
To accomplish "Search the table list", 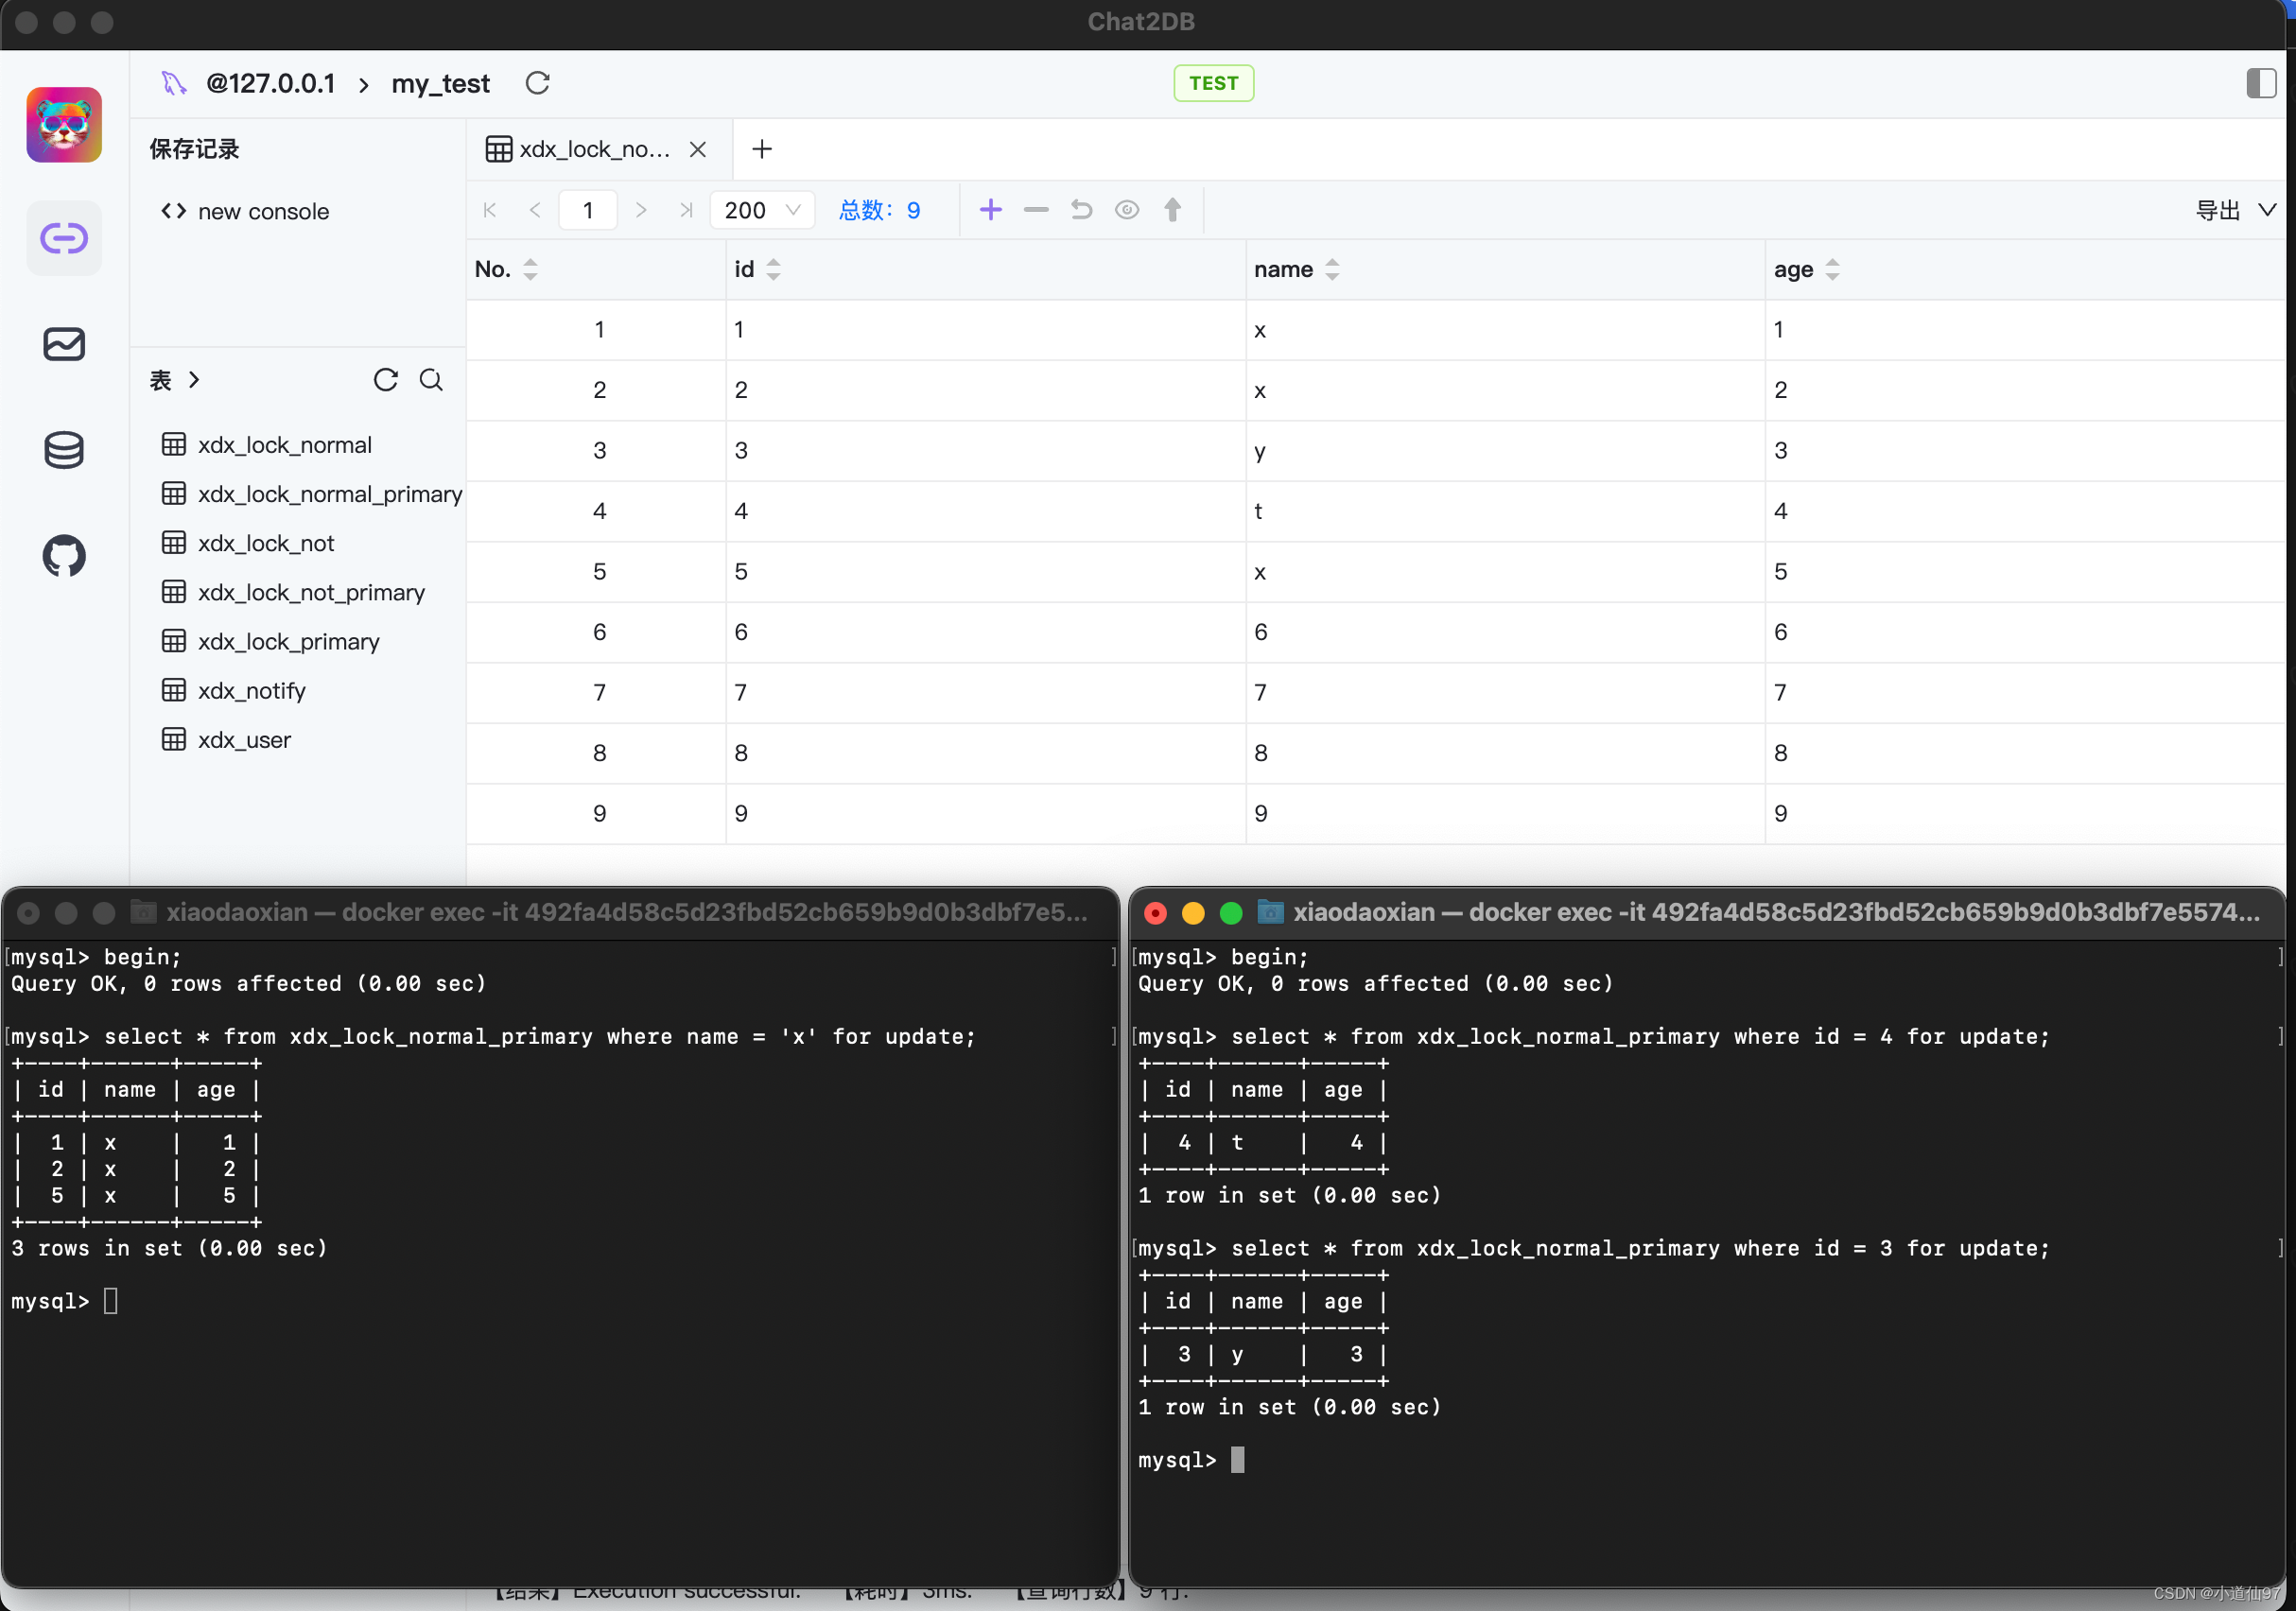I will [431, 380].
